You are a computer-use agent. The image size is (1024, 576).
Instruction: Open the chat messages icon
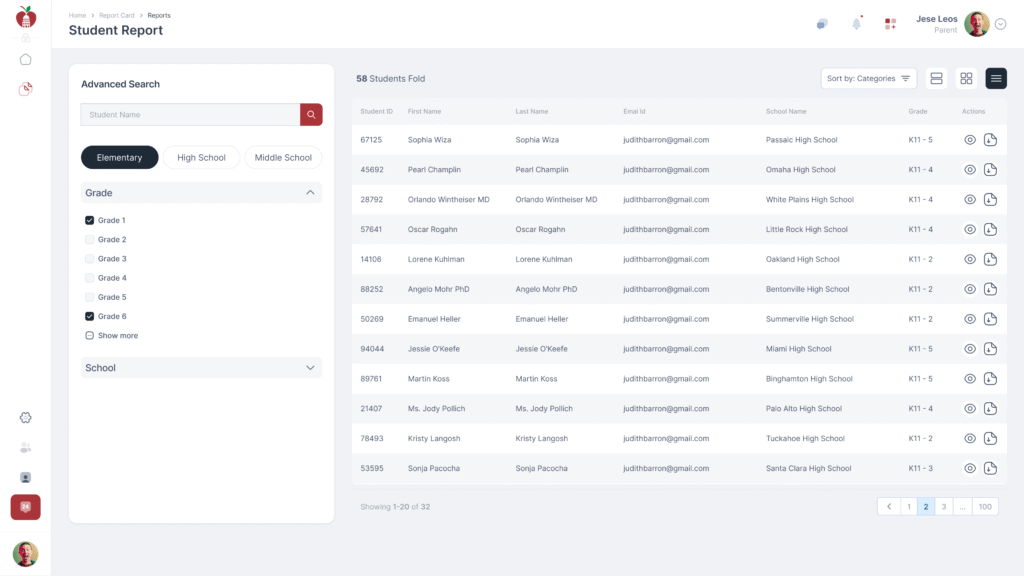[822, 24]
